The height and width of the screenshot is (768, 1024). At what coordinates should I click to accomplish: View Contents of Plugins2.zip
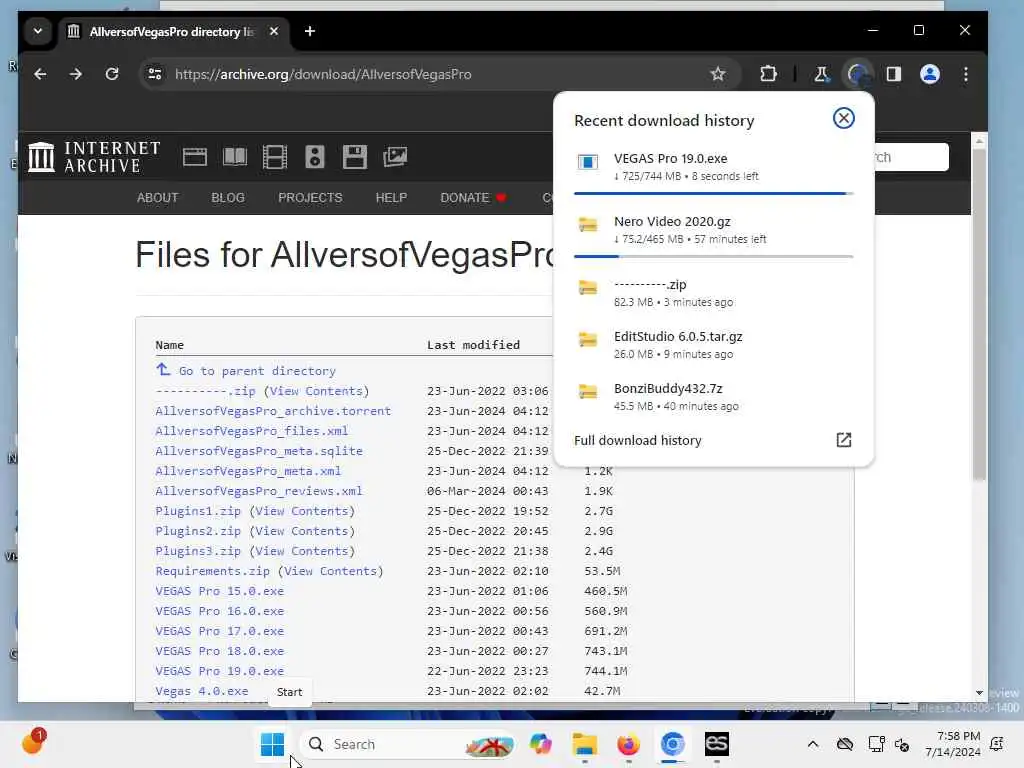pyautogui.click(x=302, y=531)
